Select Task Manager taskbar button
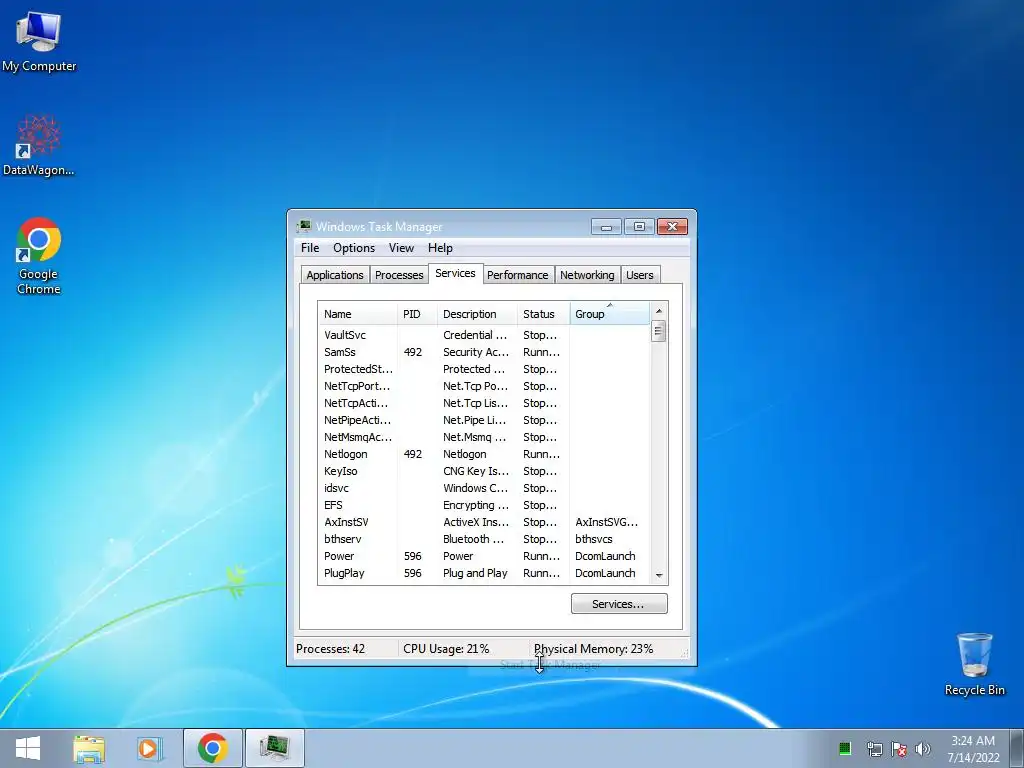The image size is (1024, 768). pos(274,748)
